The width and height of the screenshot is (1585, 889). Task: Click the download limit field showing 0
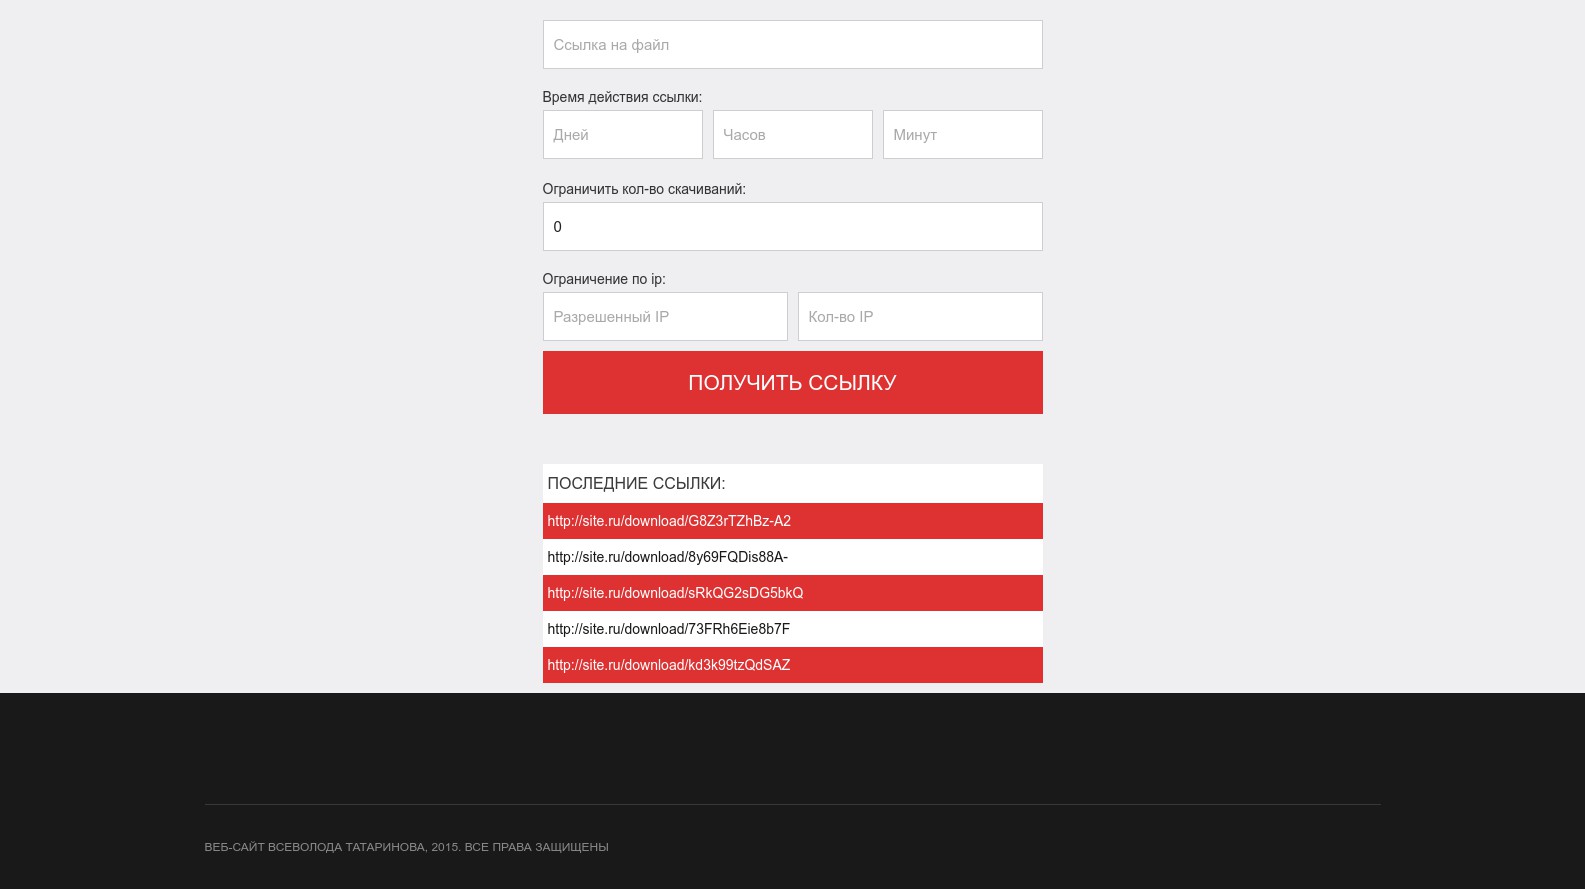click(x=792, y=227)
